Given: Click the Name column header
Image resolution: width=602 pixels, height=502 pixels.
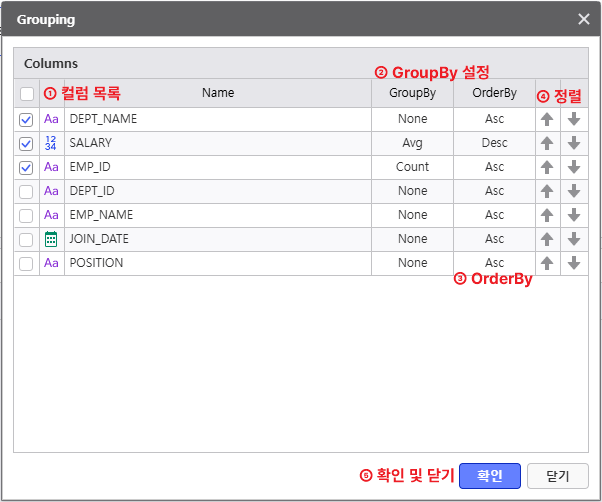Looking at the screenshot, I should point(217,93).
